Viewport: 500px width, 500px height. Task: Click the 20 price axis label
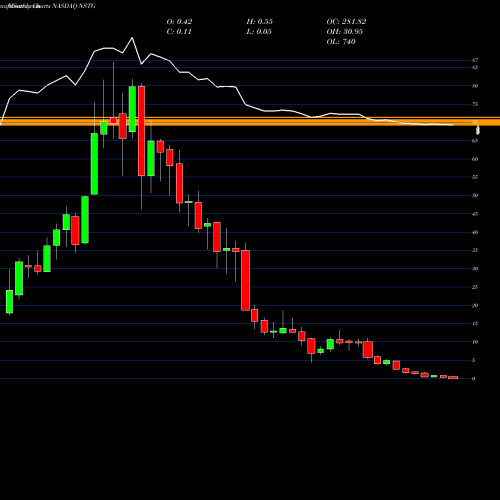[475, 305]
